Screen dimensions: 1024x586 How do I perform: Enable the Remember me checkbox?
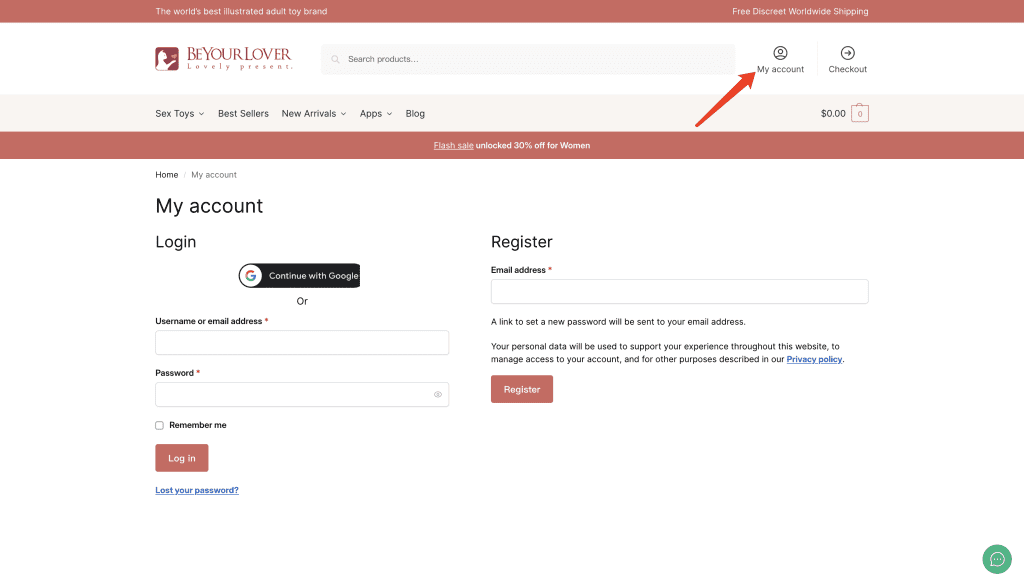coord(159,425)
